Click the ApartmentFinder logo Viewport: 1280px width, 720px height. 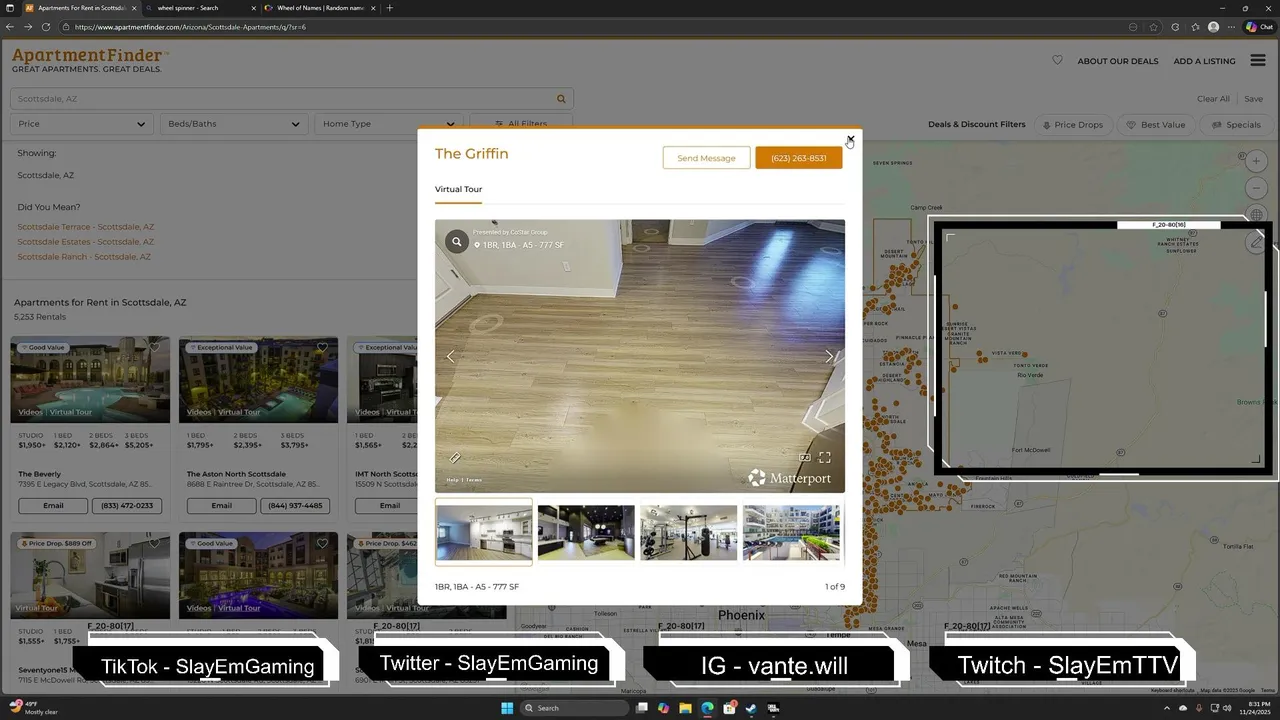click(90, 60)
